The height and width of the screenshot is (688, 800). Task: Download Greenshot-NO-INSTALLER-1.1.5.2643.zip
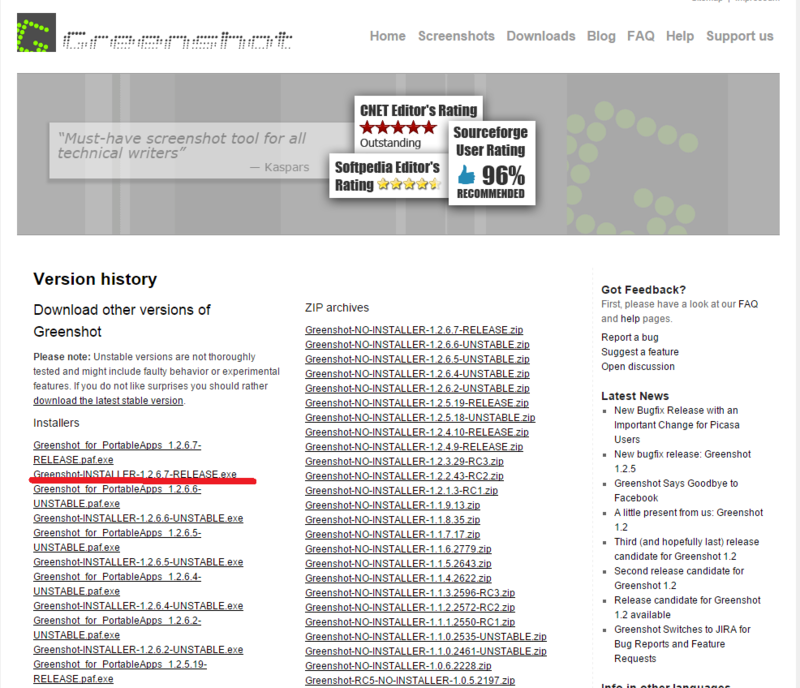click(x=398, y=563)
